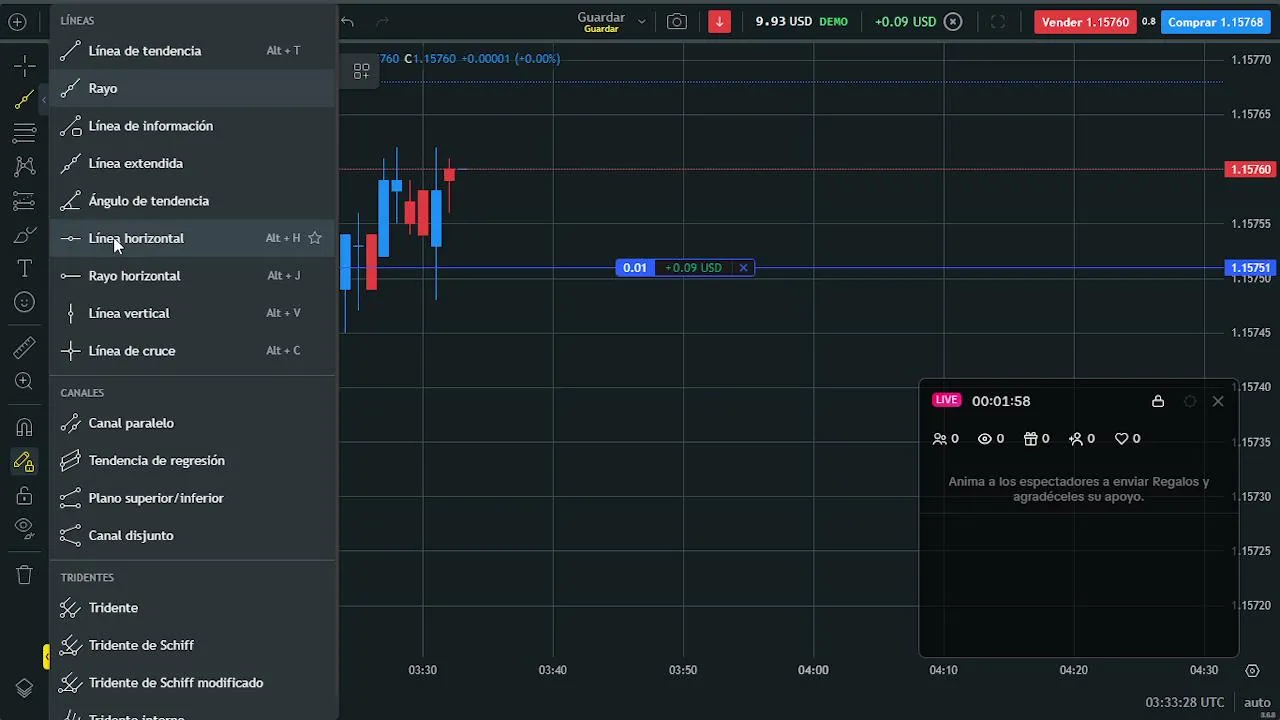Collapse the line tools flyout arrow

pos(44,100)
